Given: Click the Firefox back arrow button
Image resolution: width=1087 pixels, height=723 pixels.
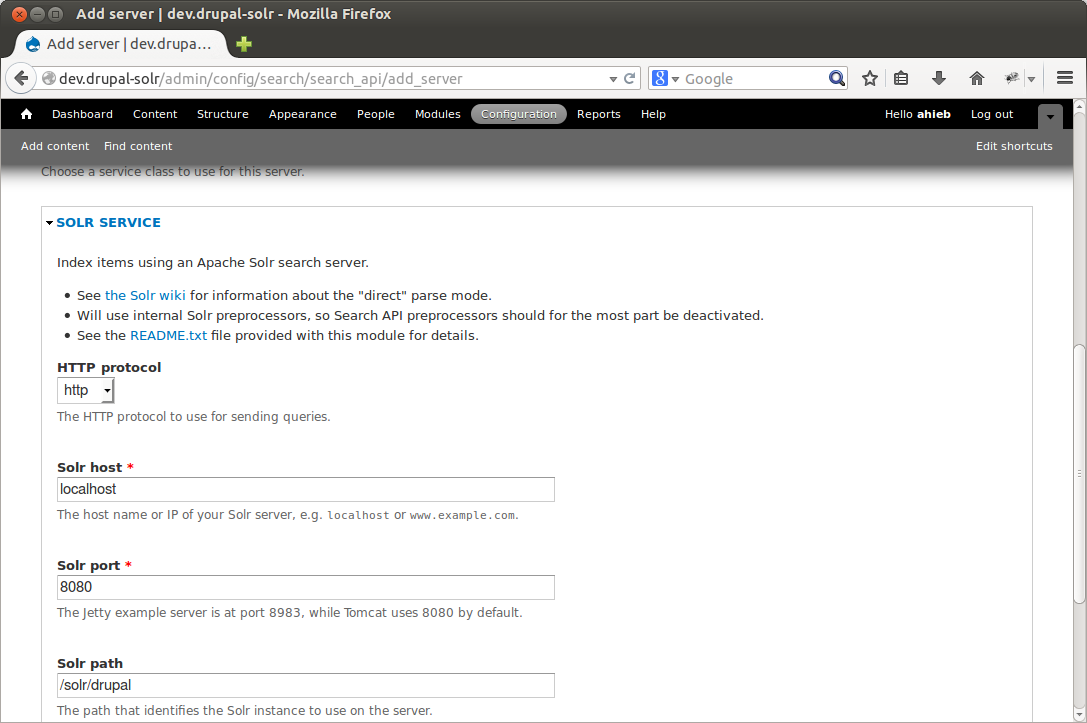Looking at the screenshot, I should point(21,78).
